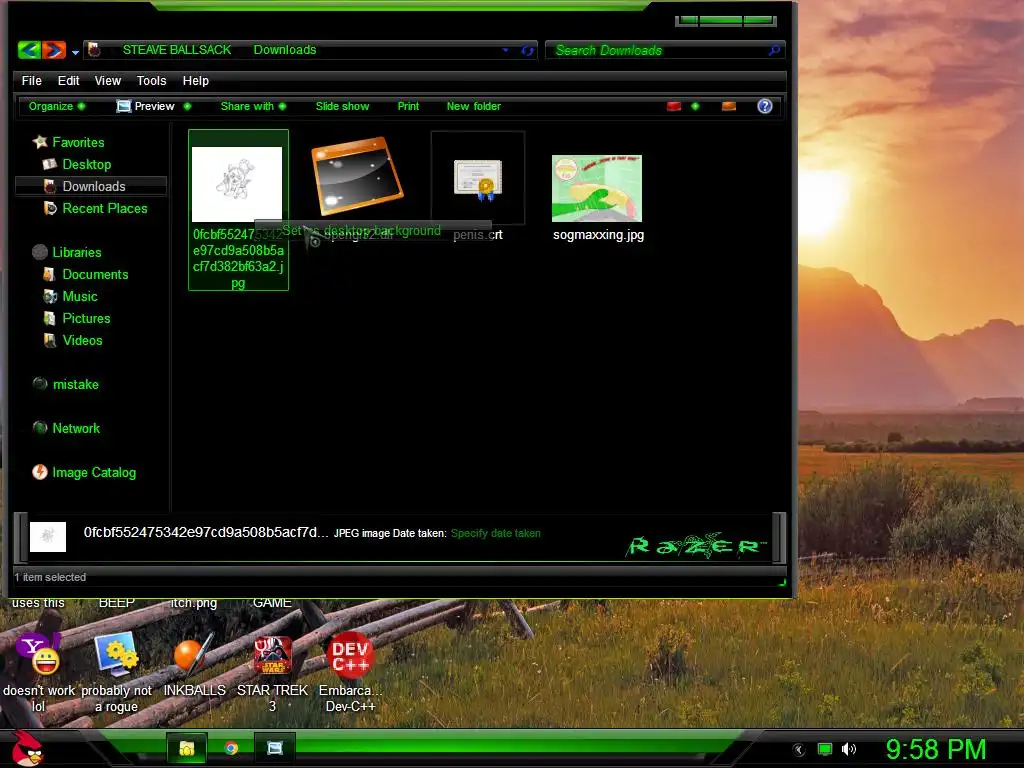Viewport: 1024px width, 768px height.
Task: Open the STAR TREK 3 desktop icon
Action: 272,655
